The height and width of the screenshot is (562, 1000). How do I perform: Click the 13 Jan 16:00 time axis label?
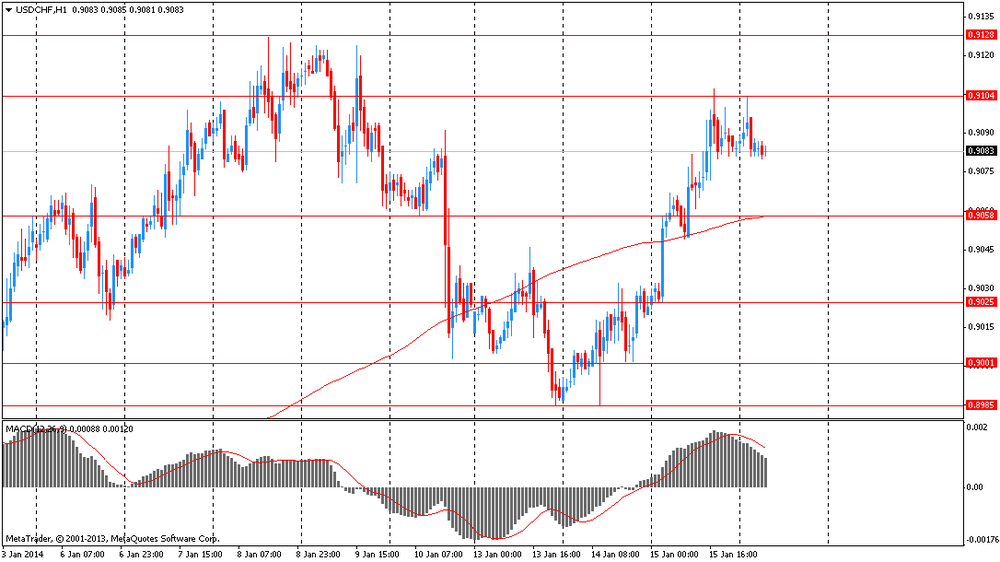[554, 553]
